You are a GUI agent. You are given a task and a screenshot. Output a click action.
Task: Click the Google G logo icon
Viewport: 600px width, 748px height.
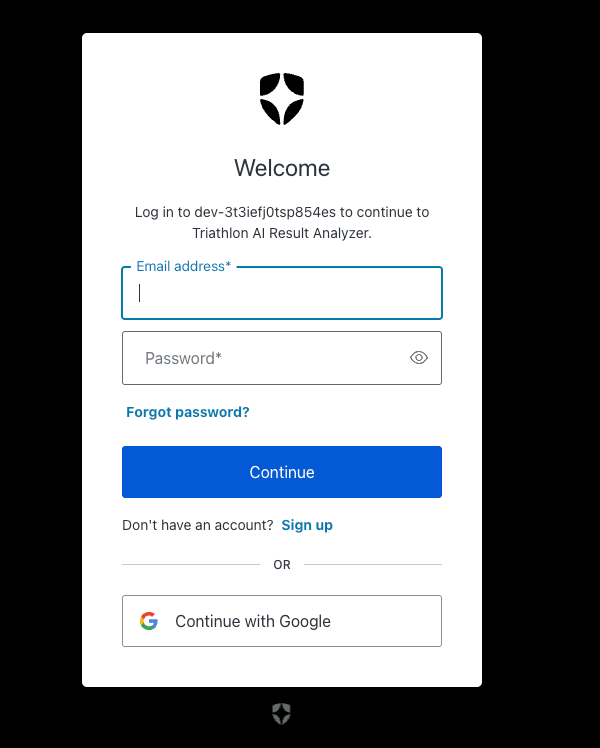pyautogui.click(x=149, y=621)
